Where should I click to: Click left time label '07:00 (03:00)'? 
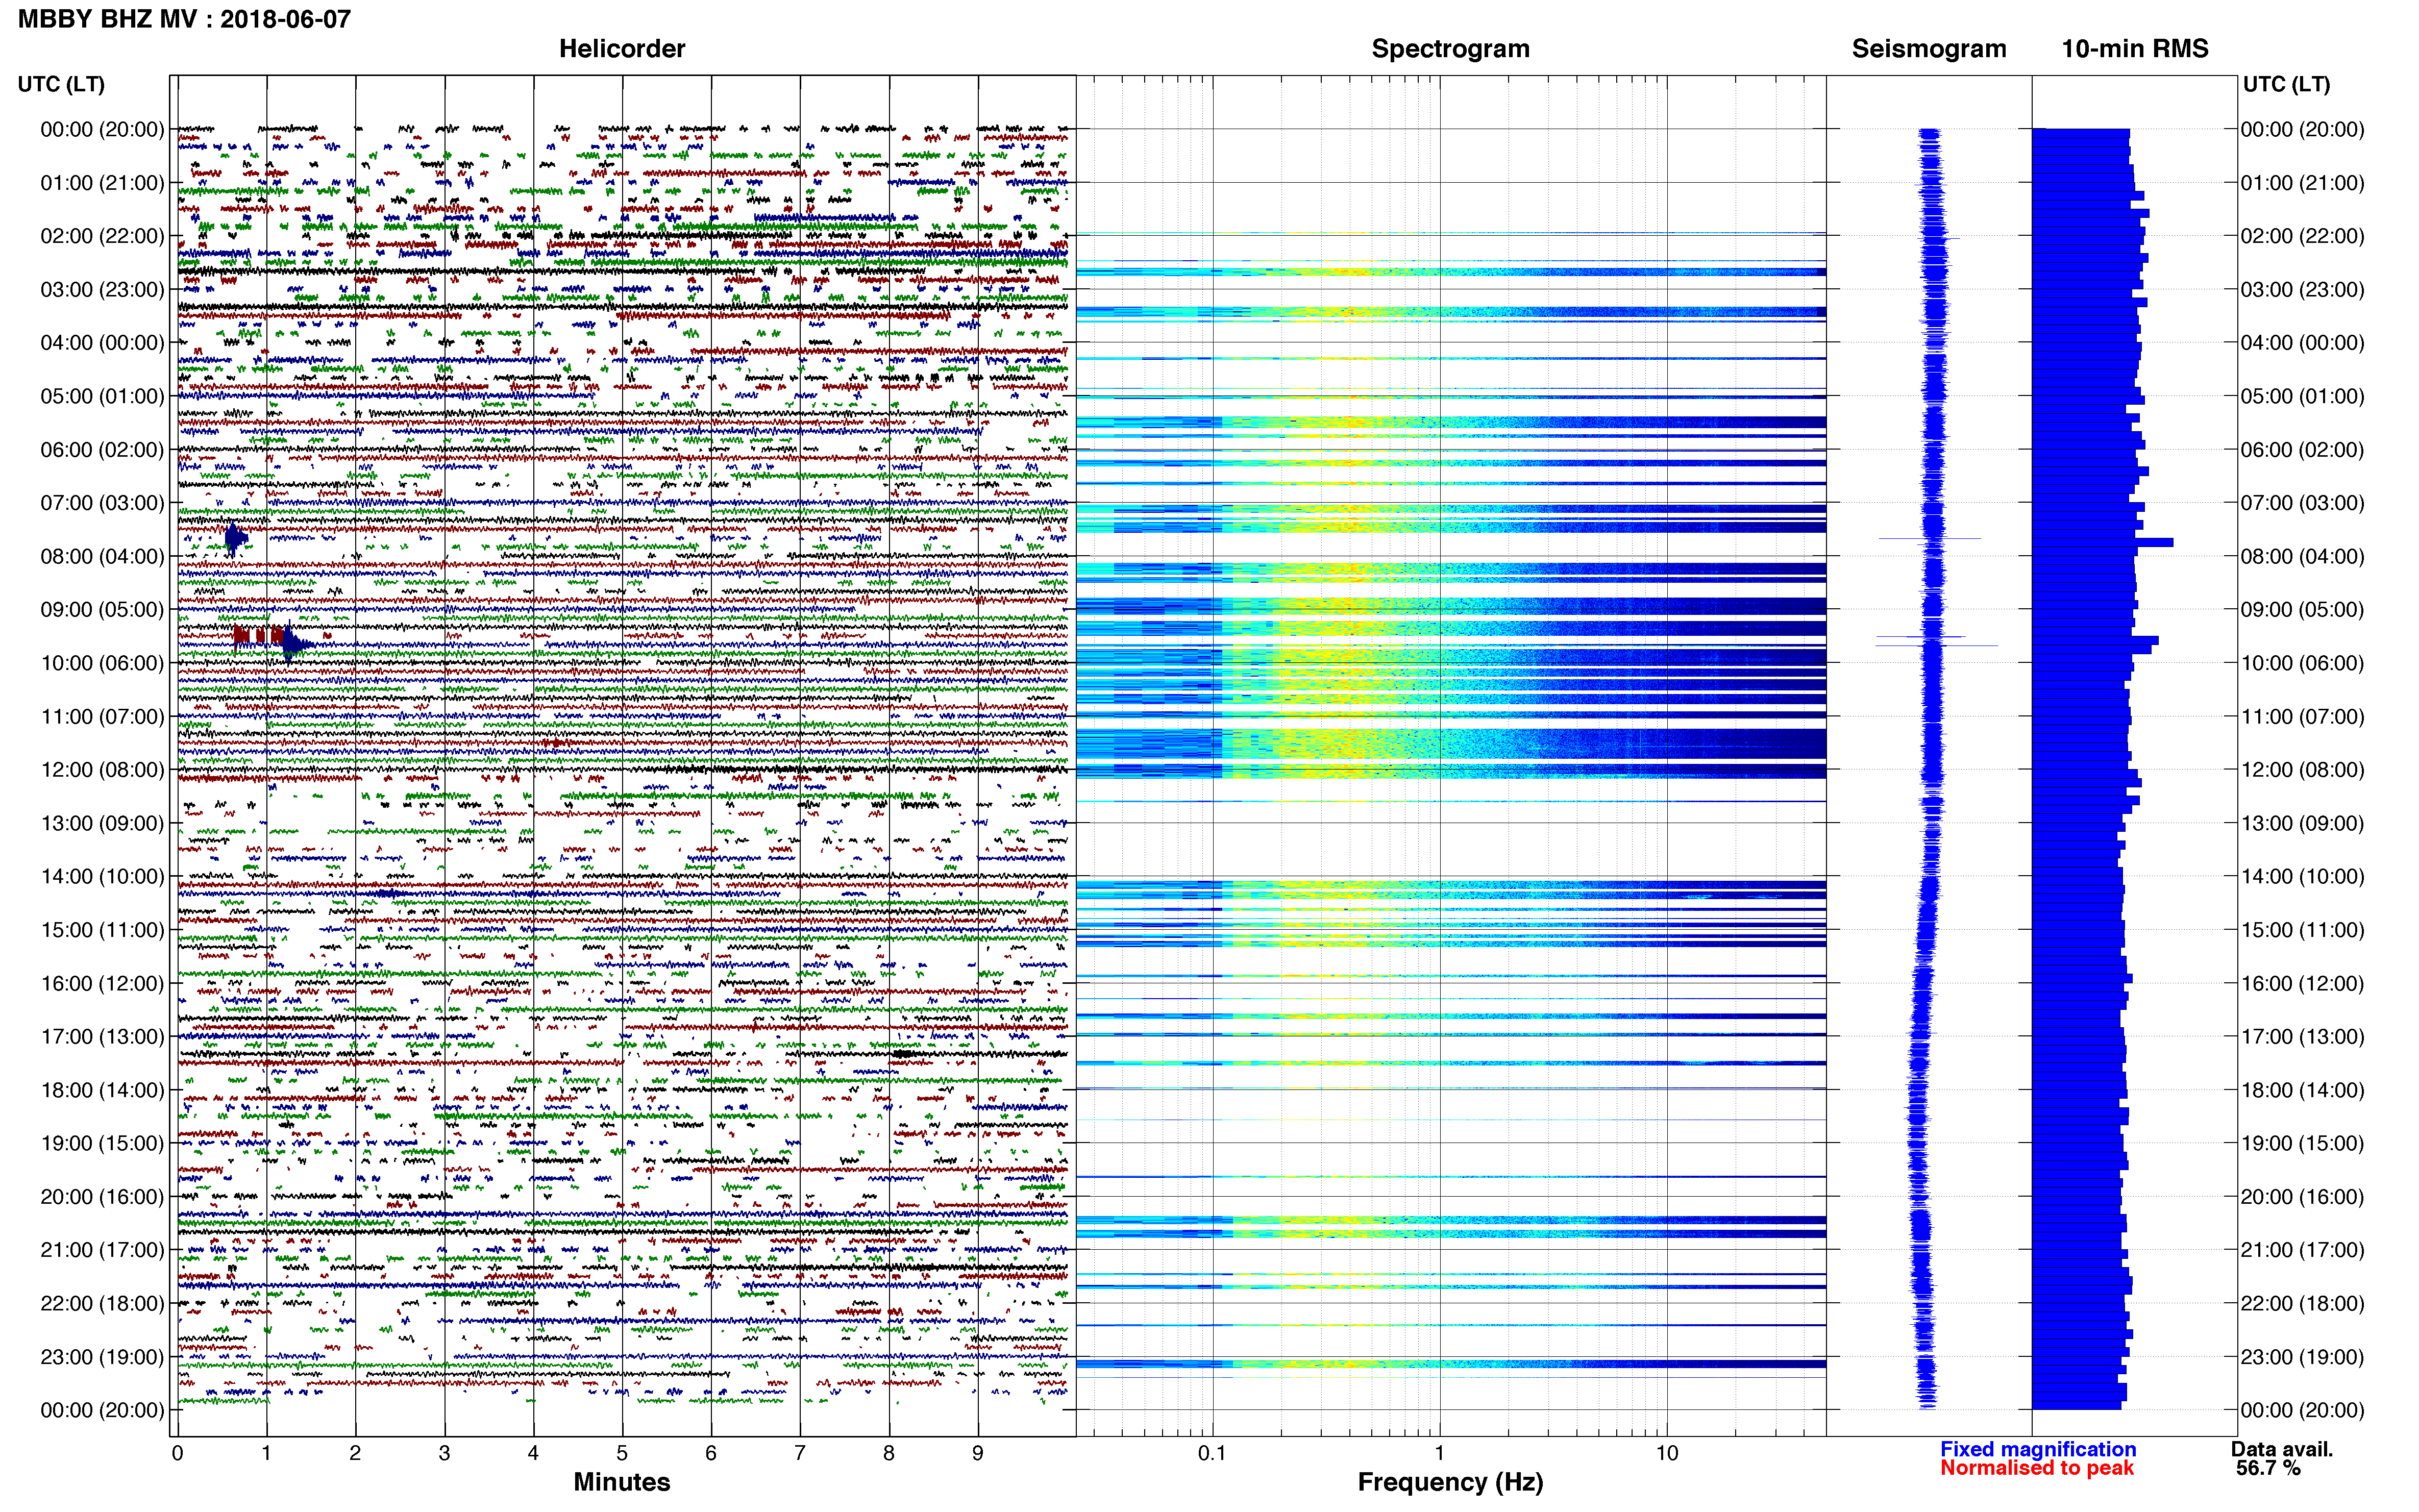coord(102,503)
